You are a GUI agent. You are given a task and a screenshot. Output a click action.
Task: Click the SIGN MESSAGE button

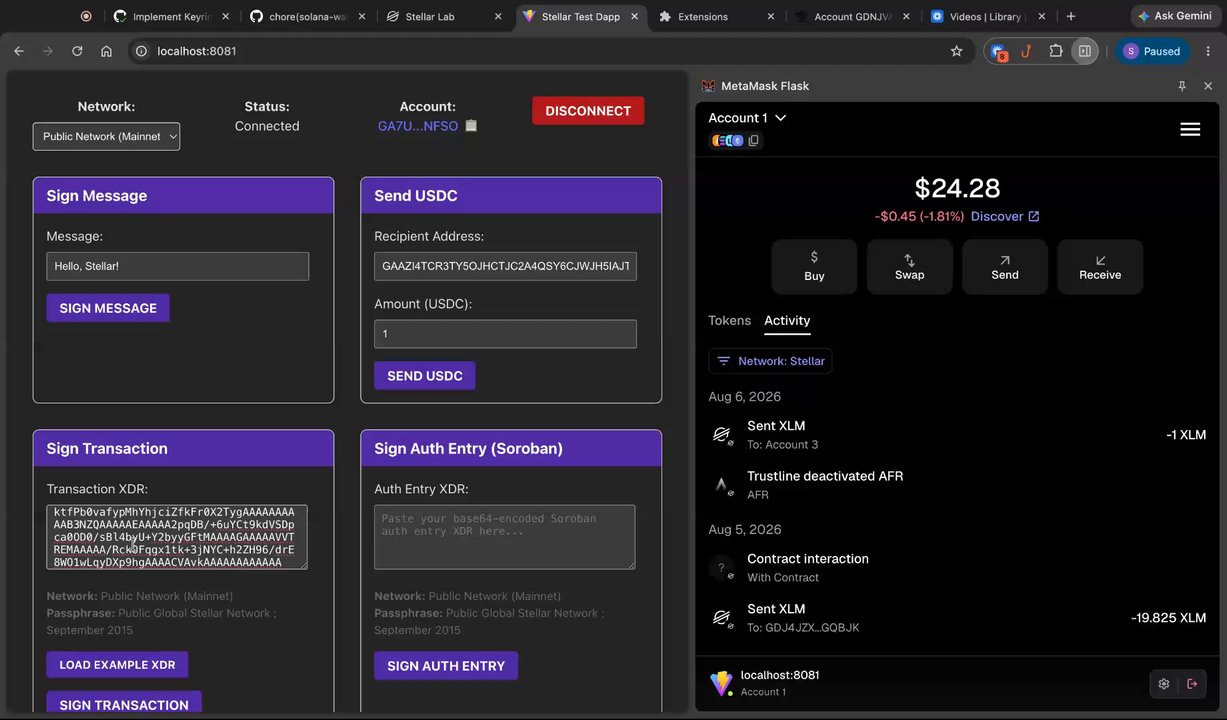coord(108,308)
